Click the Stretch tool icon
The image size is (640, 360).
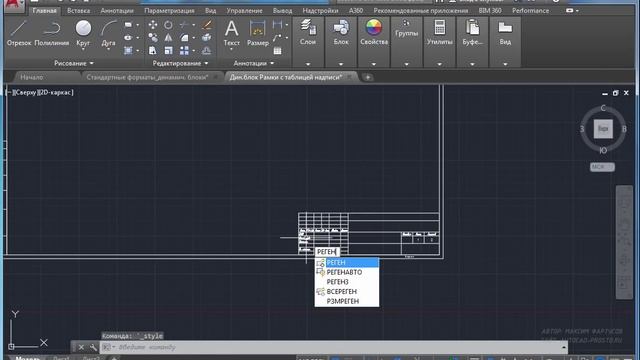153,51
